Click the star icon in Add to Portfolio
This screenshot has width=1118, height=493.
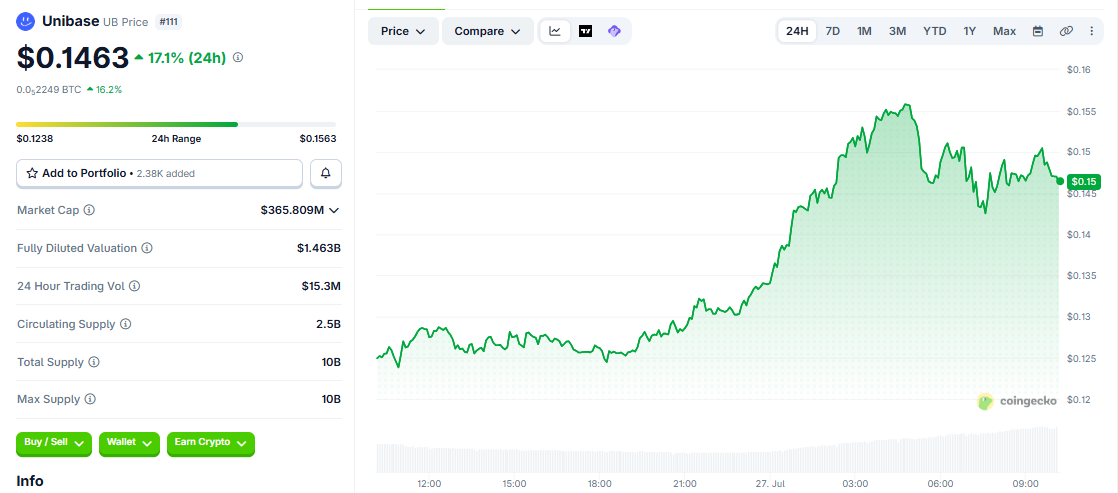pos(32,173)
